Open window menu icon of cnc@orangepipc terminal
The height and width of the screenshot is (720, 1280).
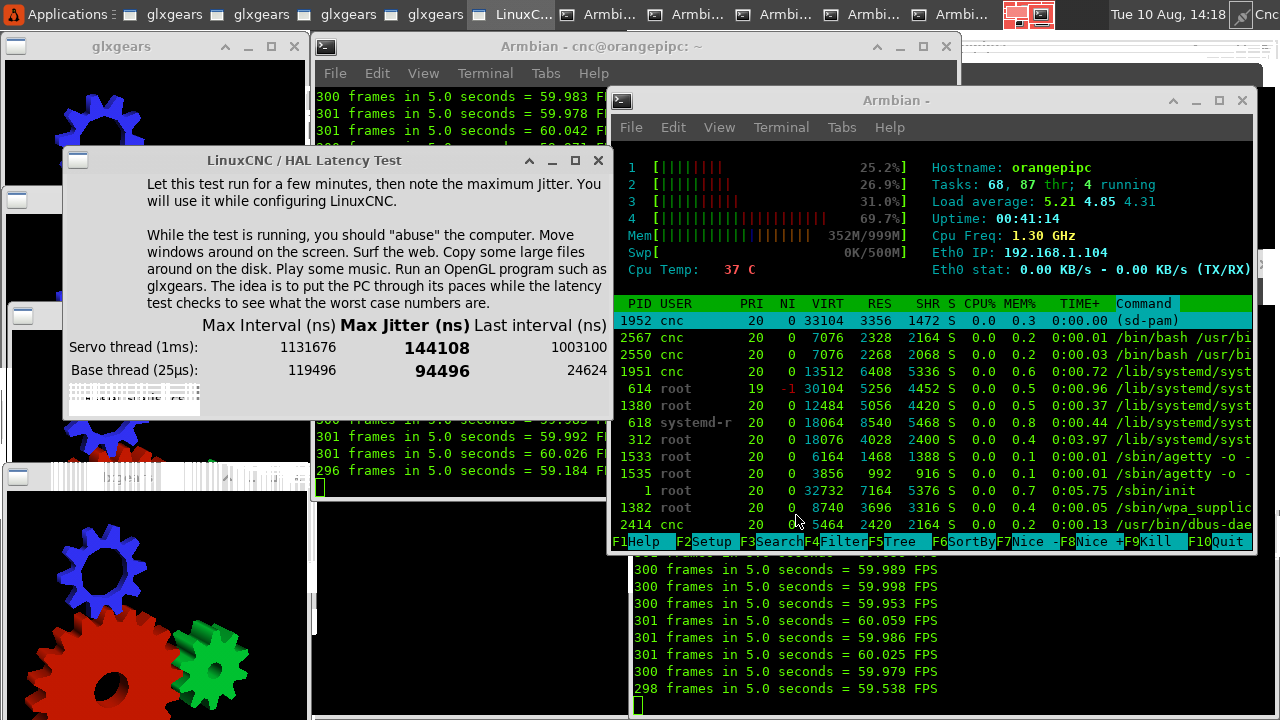pos(325,47)
